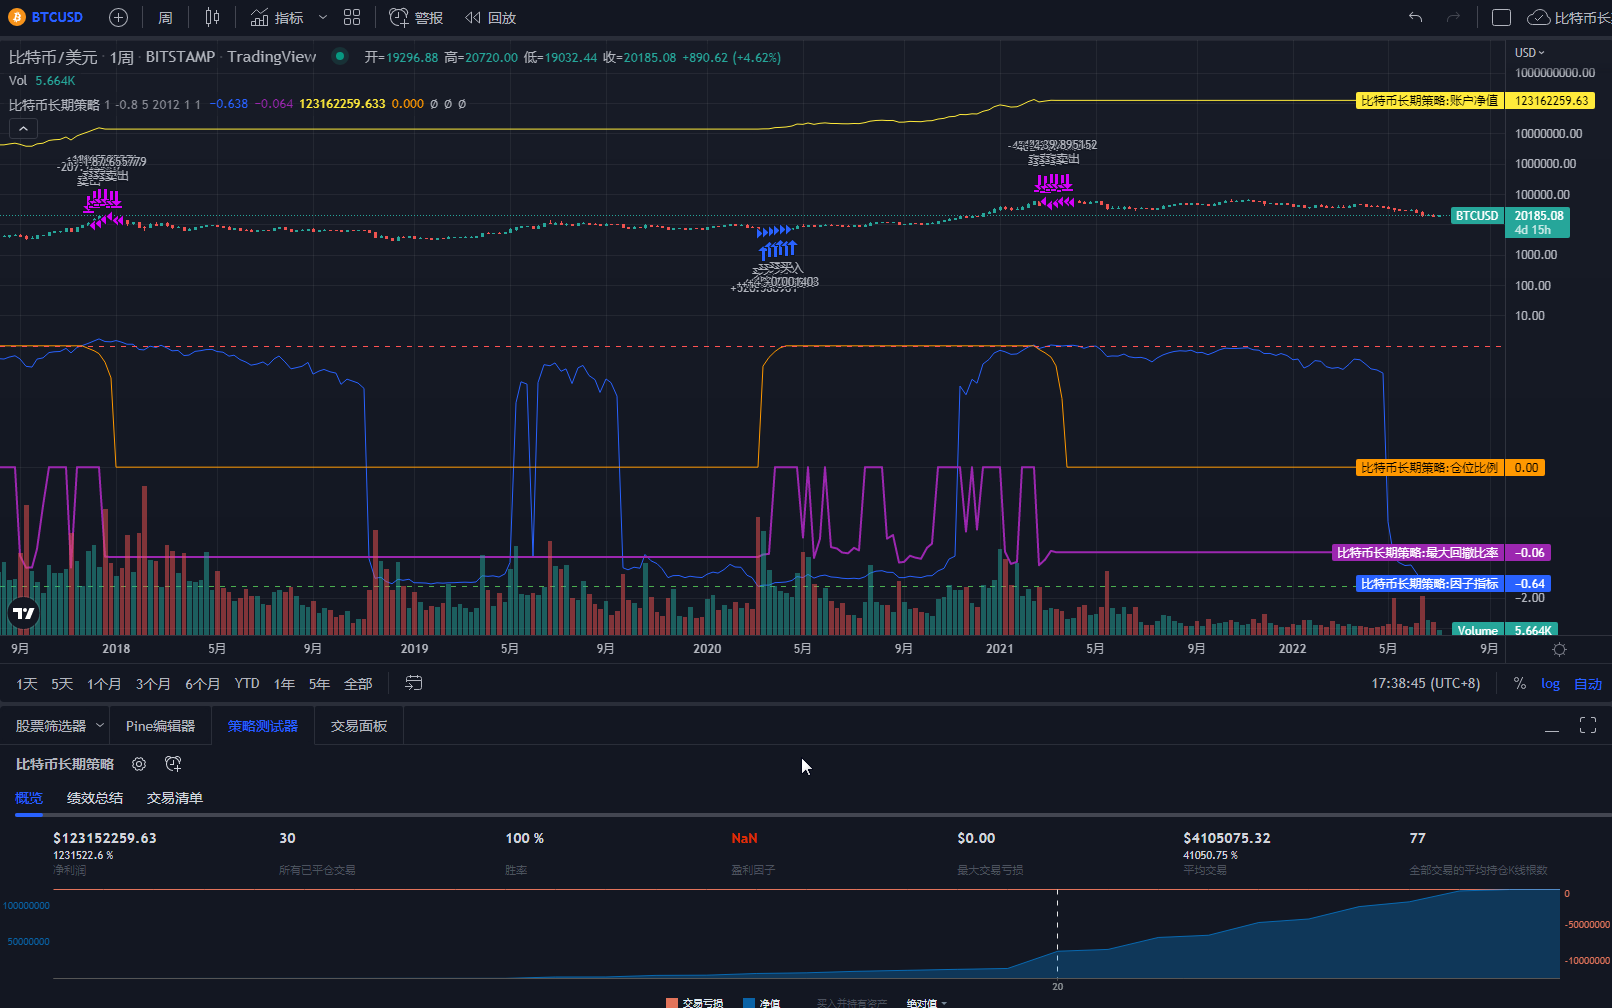Click the go-to-date calendar icon
The height and width of the screenshot is (1008, 1612).
tap(413, 683)
